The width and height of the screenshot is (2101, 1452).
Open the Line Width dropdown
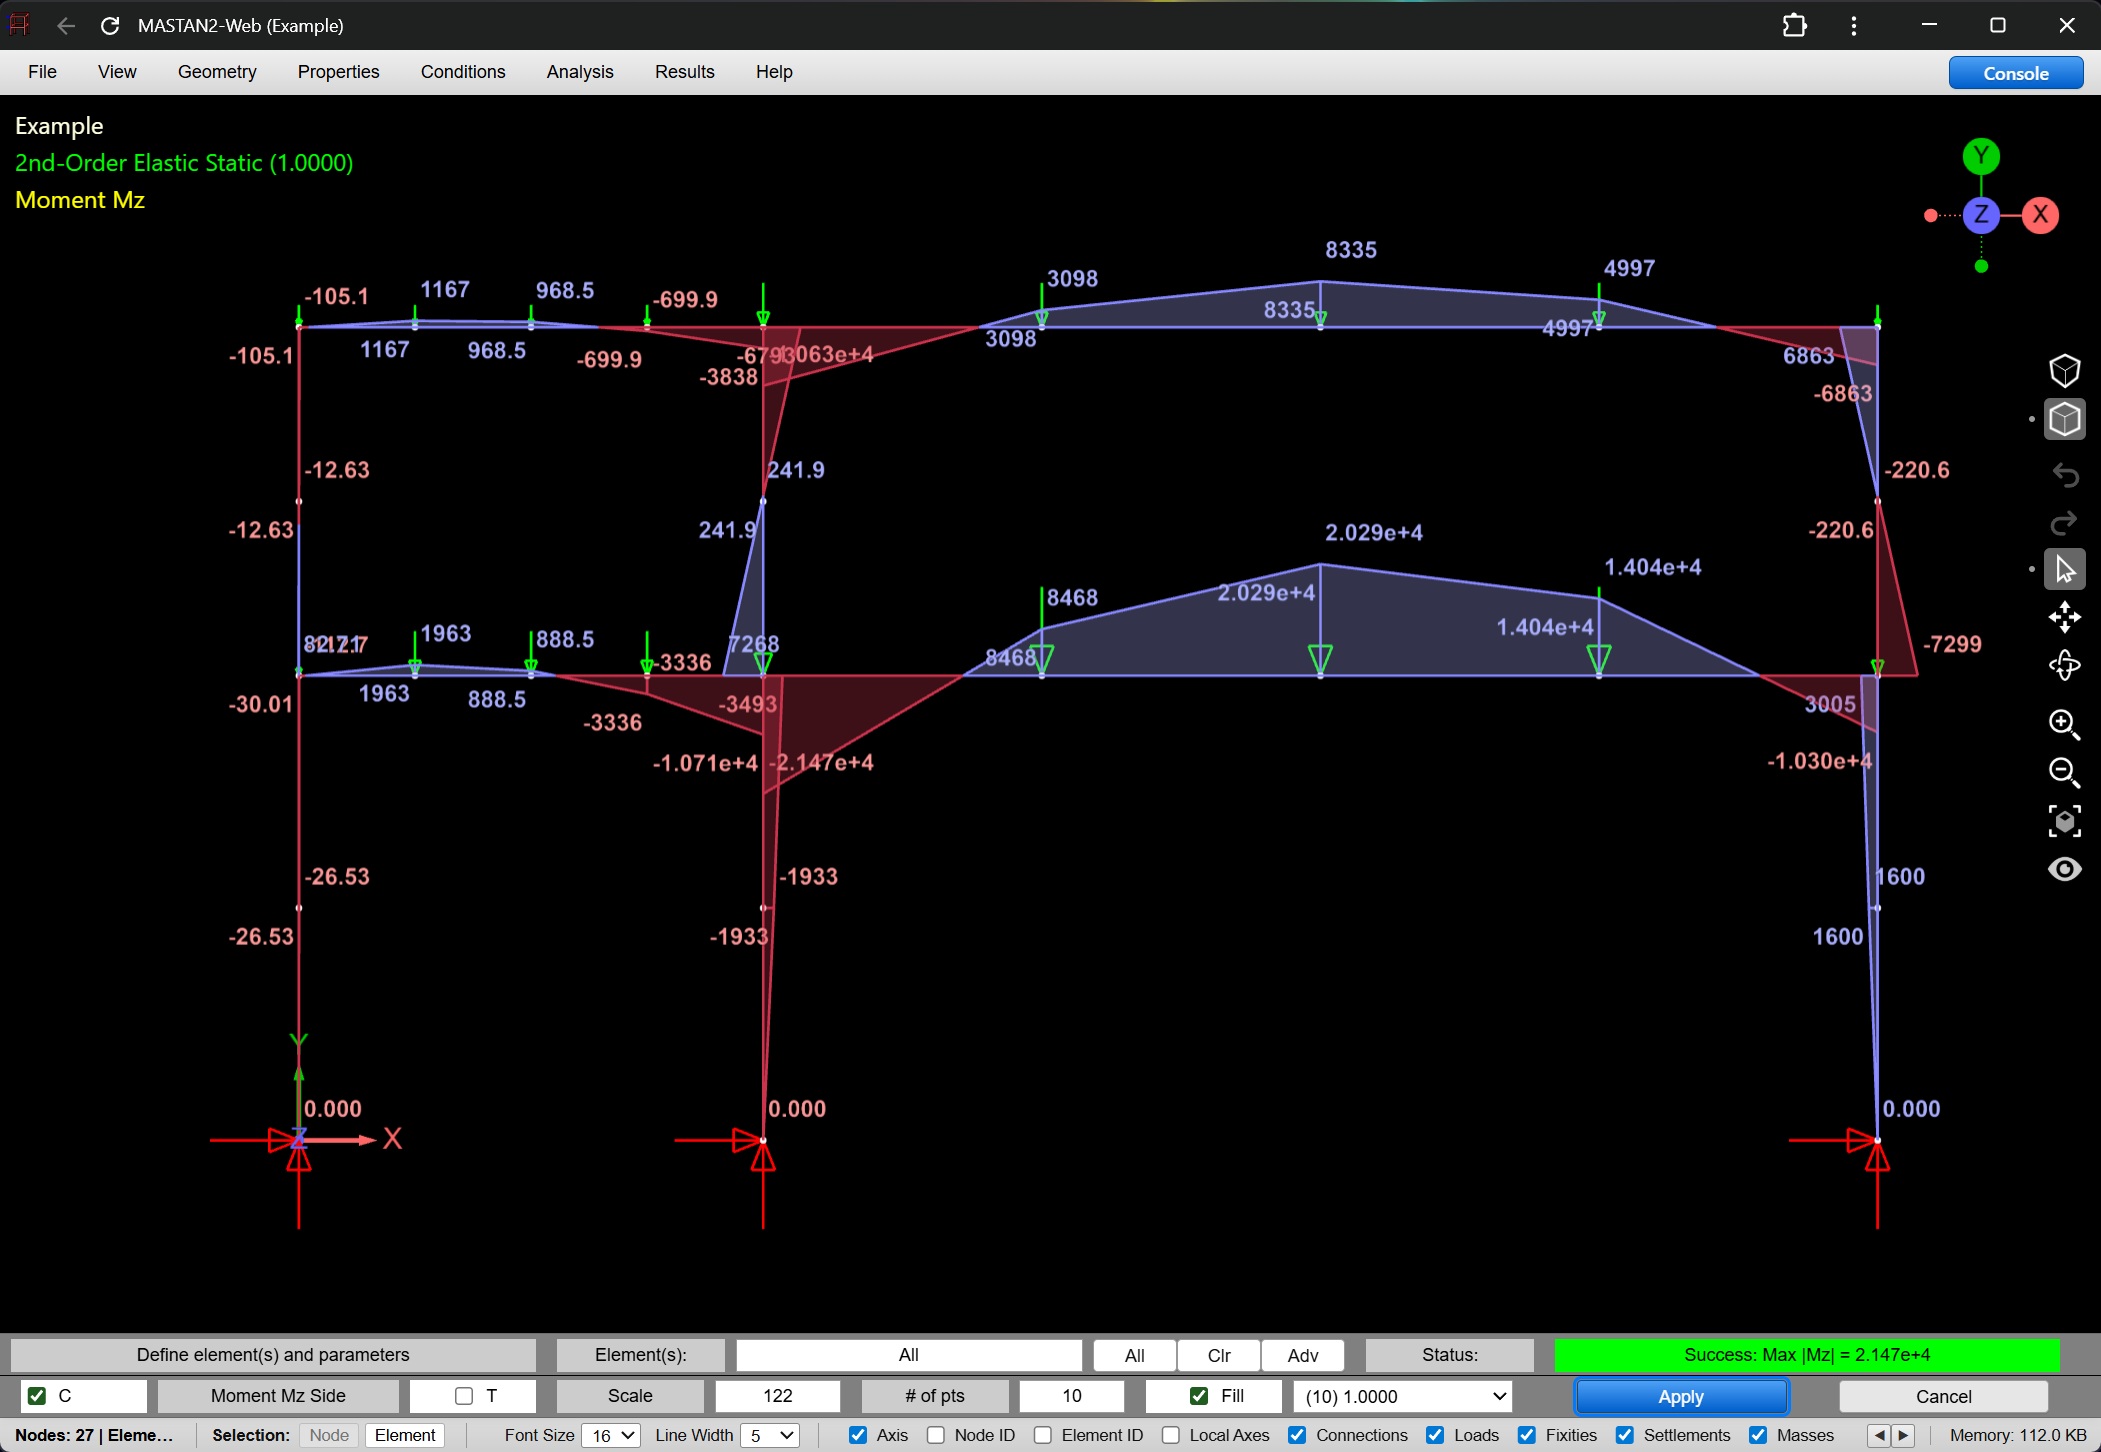[x=768, y=1434]
